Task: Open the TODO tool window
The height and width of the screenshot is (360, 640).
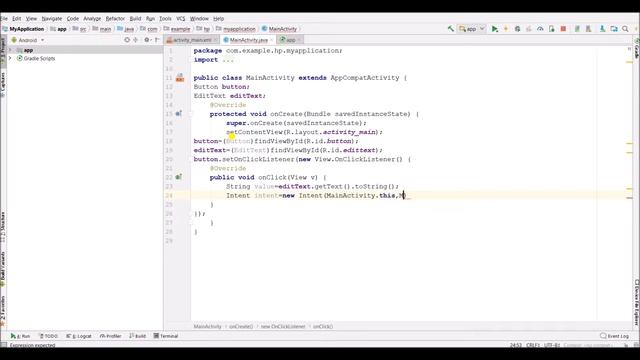Action: point(48,336)
